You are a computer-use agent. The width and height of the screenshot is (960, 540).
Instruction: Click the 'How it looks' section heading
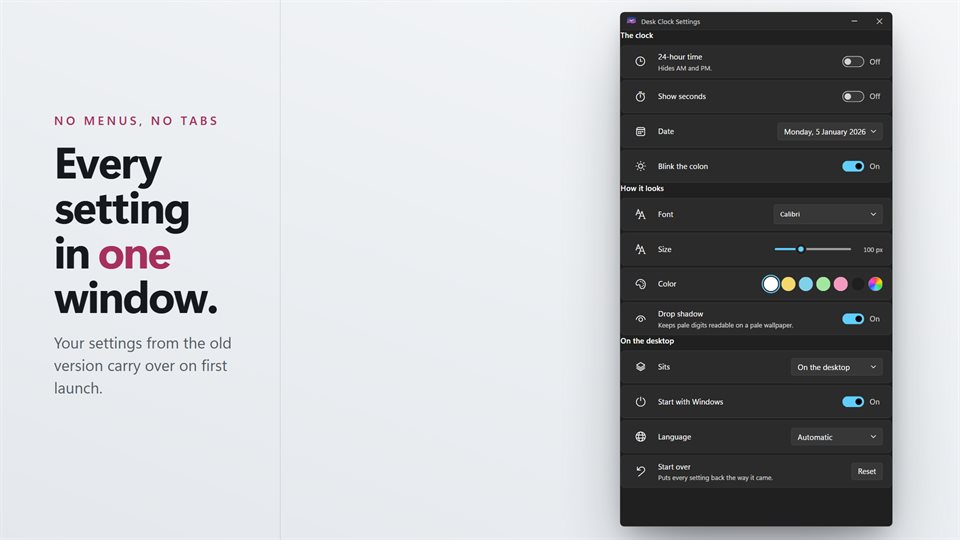point(642,189)
